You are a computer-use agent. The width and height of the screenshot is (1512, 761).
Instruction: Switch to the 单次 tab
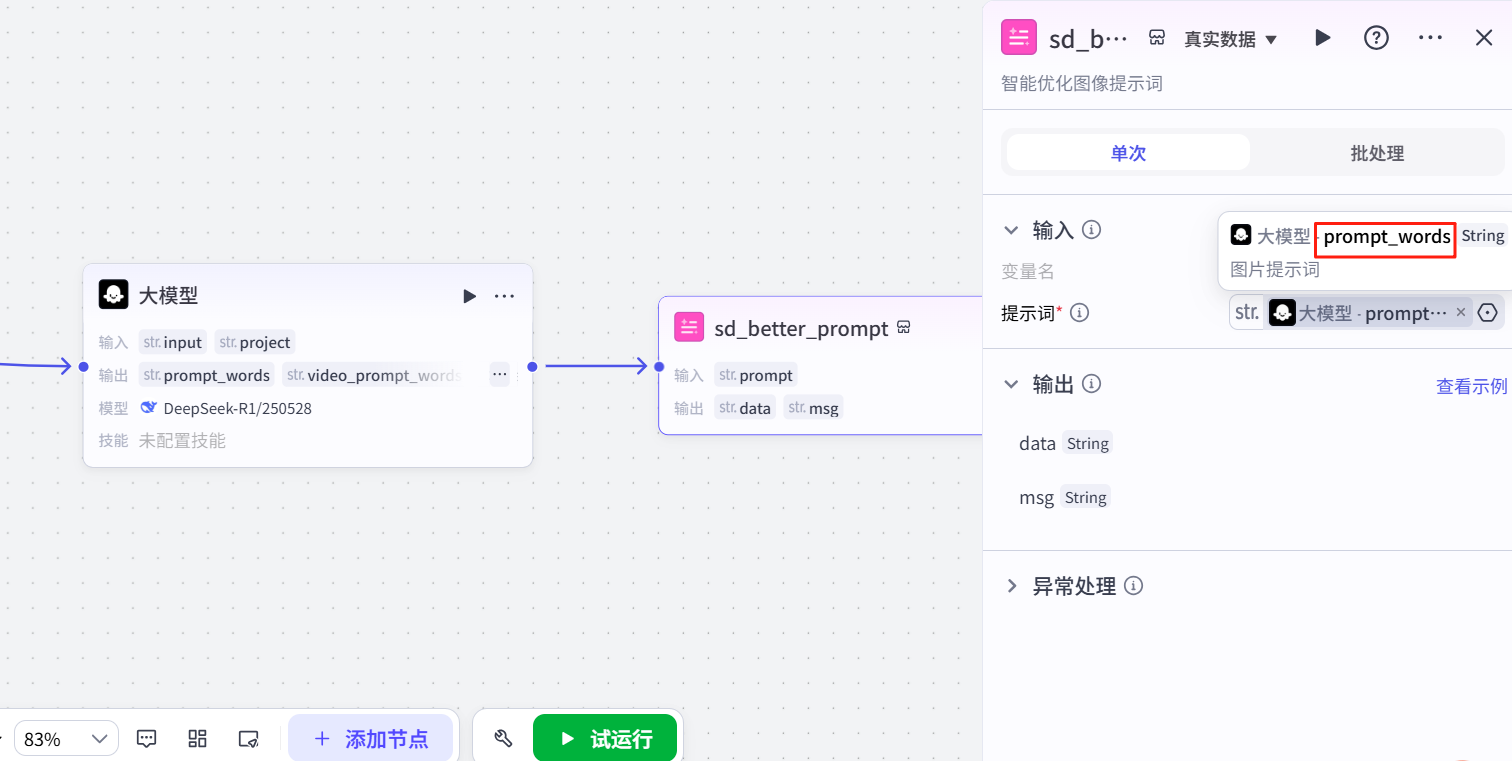1128,153
